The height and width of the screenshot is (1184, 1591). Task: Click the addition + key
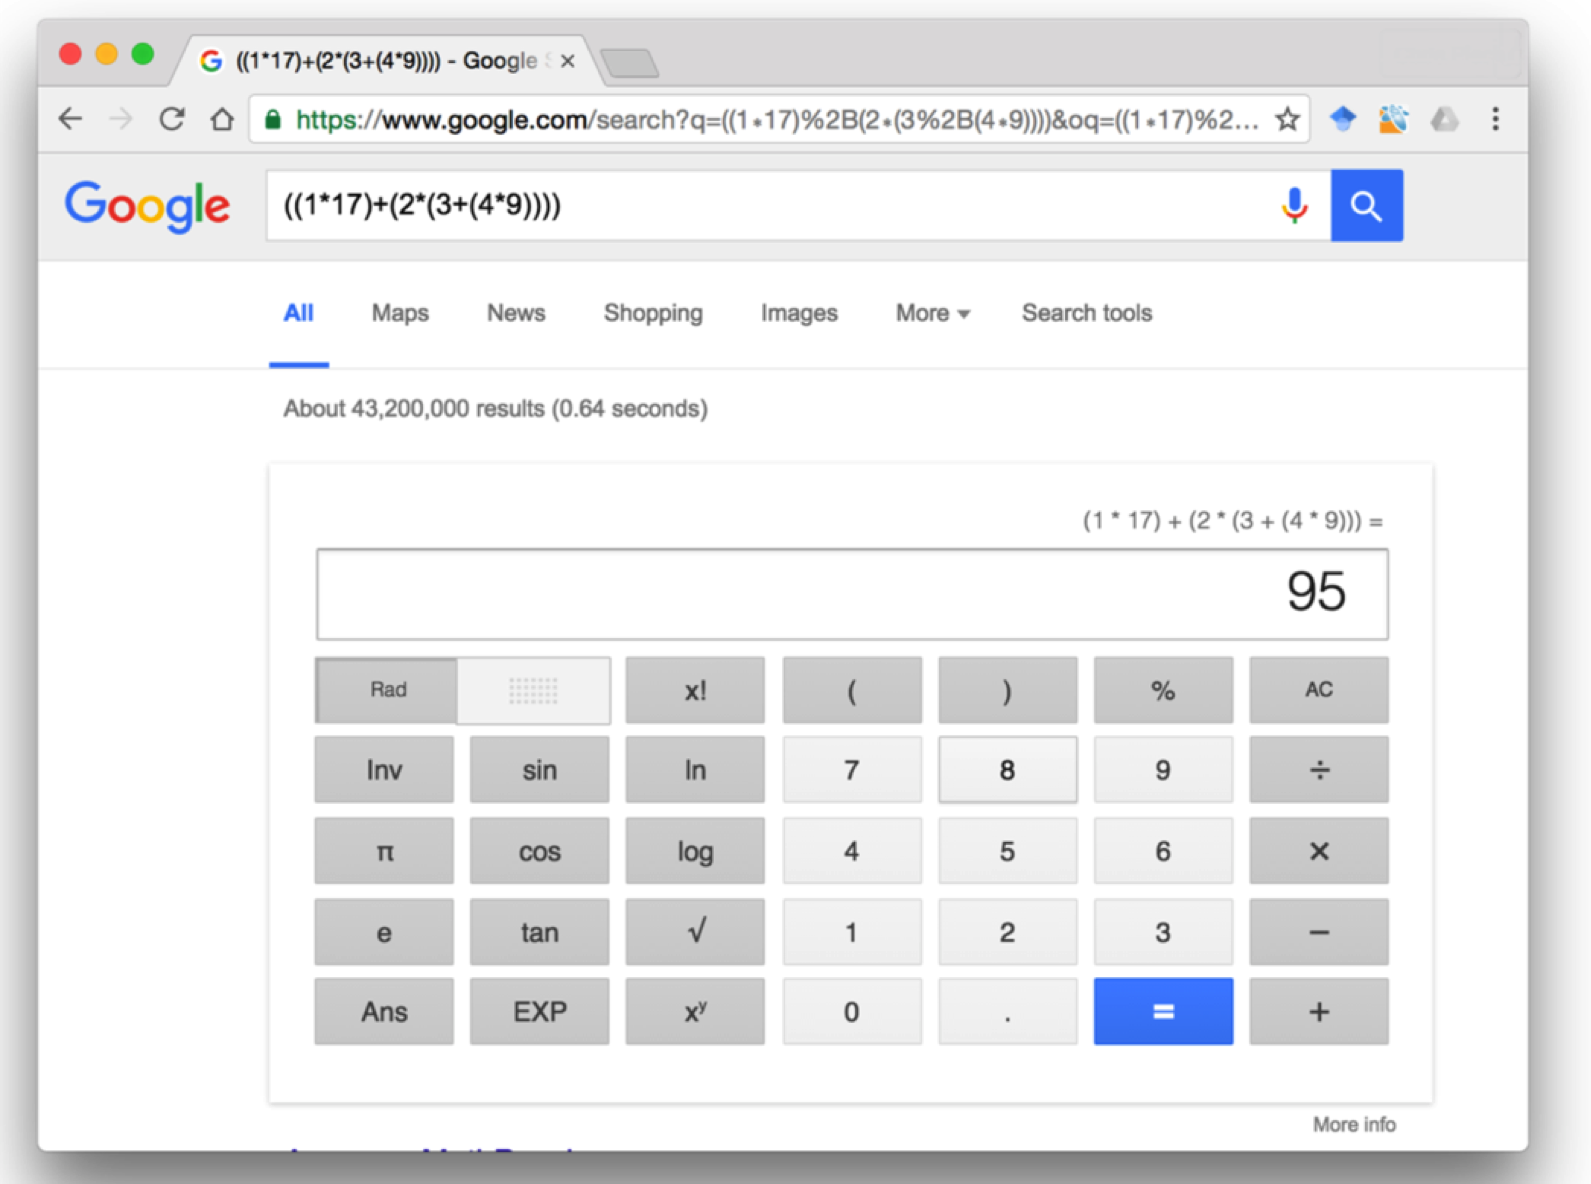coord(1319,1012)
